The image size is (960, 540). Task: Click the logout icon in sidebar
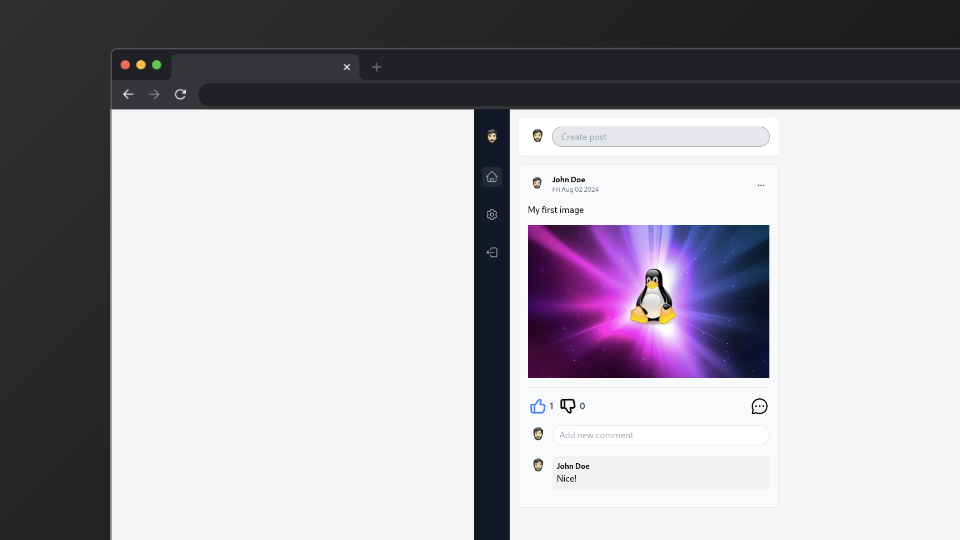492,252
